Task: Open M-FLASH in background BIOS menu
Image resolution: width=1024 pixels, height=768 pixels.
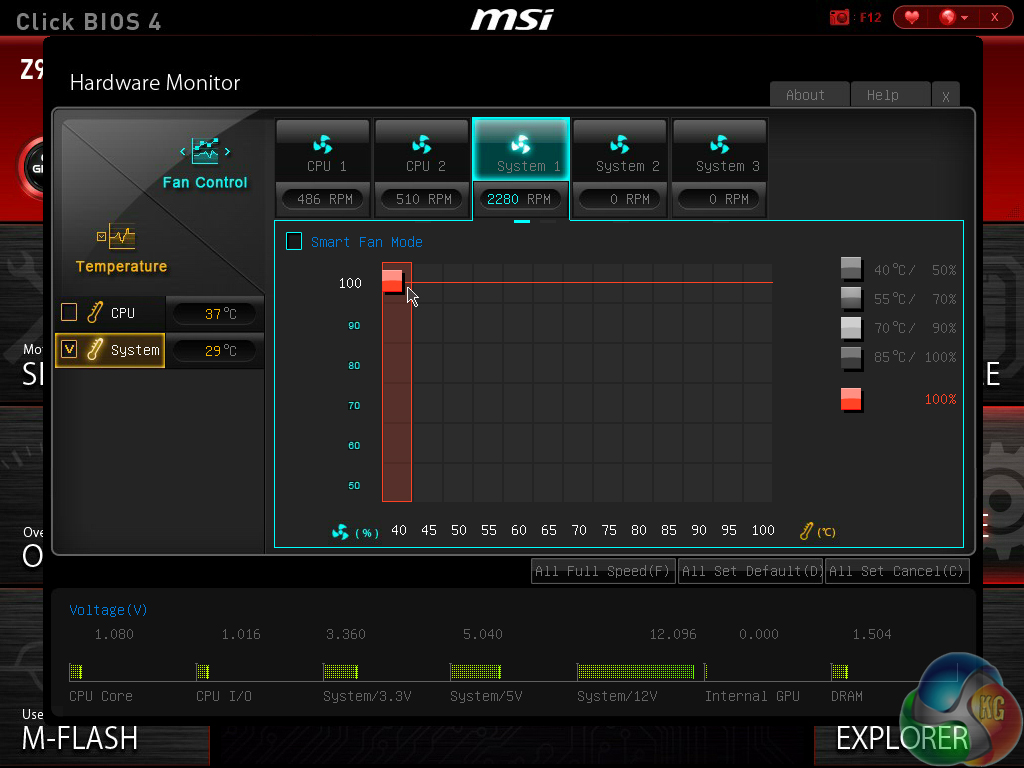Action: [x=80, y=739]
